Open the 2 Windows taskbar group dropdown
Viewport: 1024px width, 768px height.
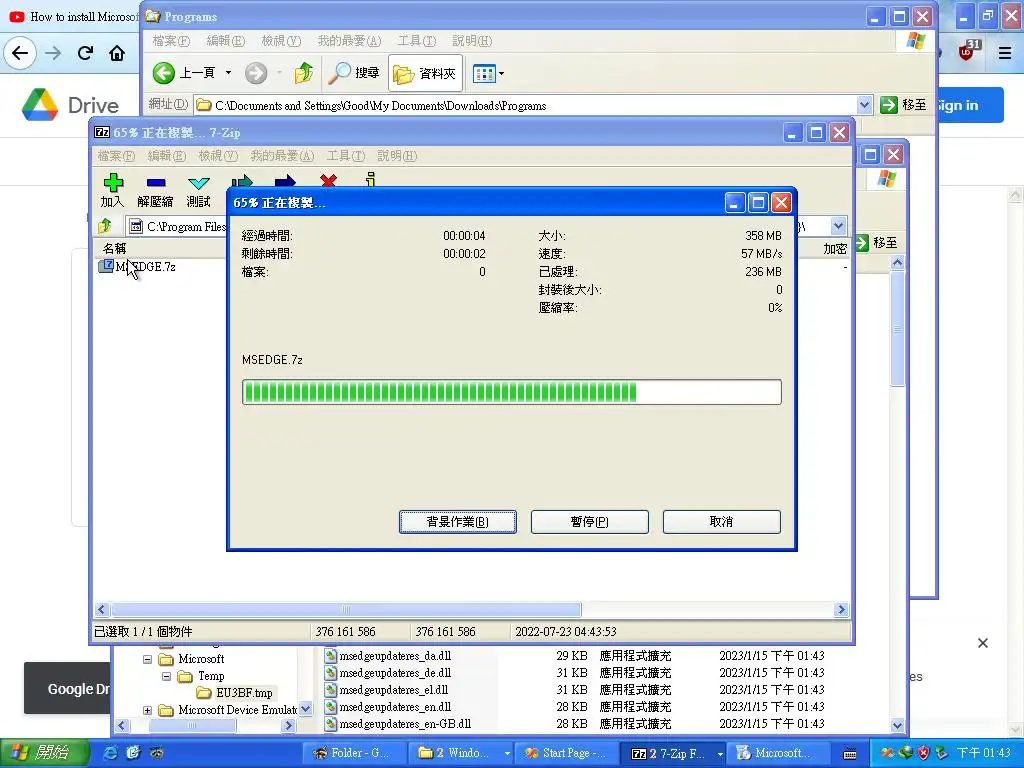(x=507, y=754)
